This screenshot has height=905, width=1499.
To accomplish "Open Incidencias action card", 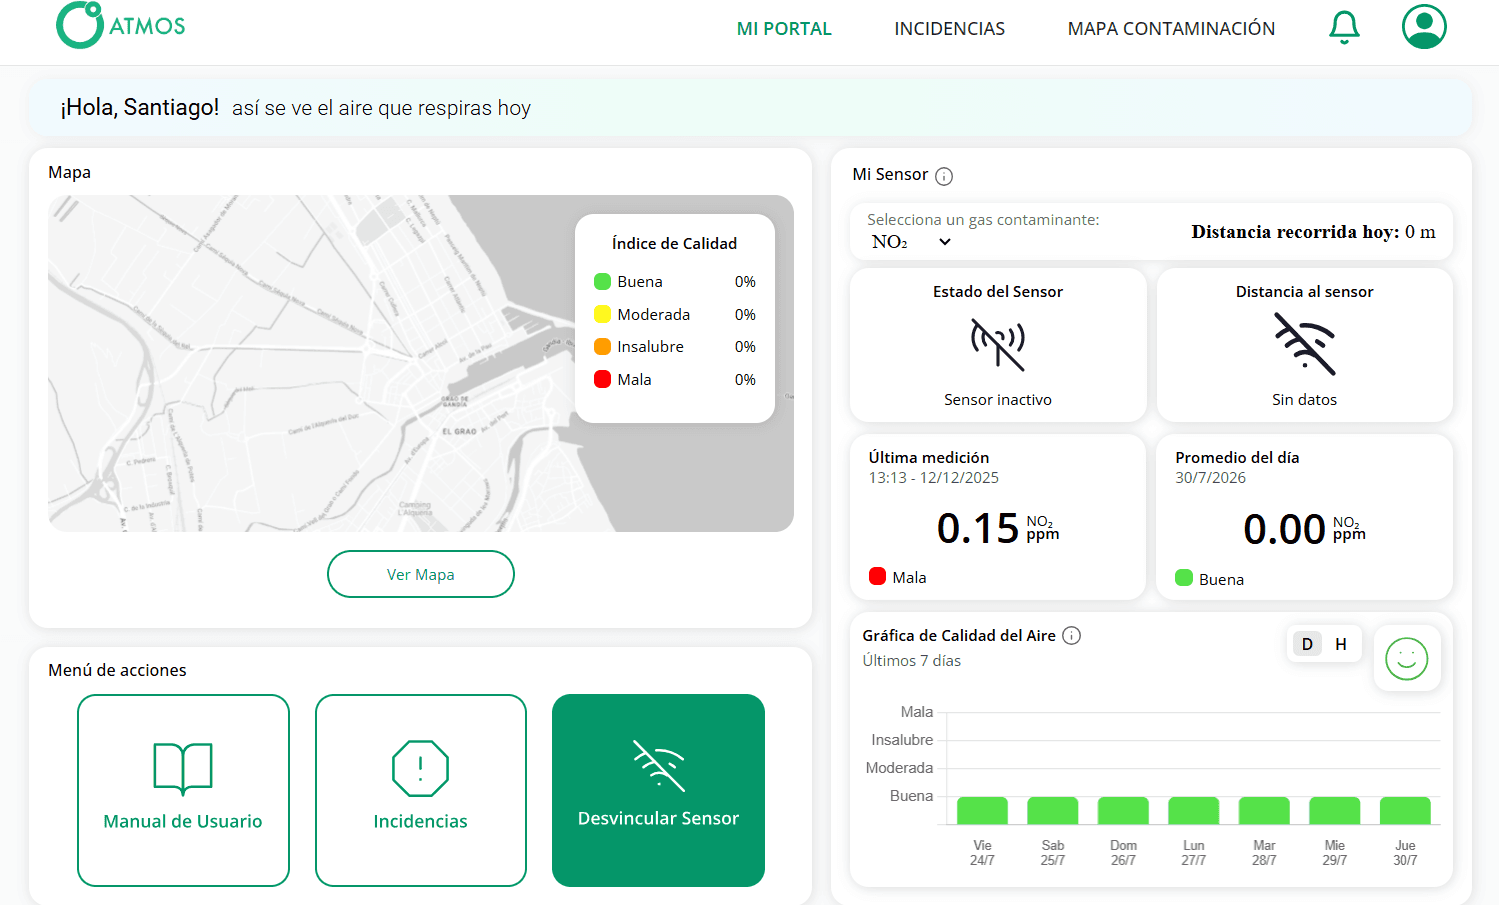I will 421,790.
